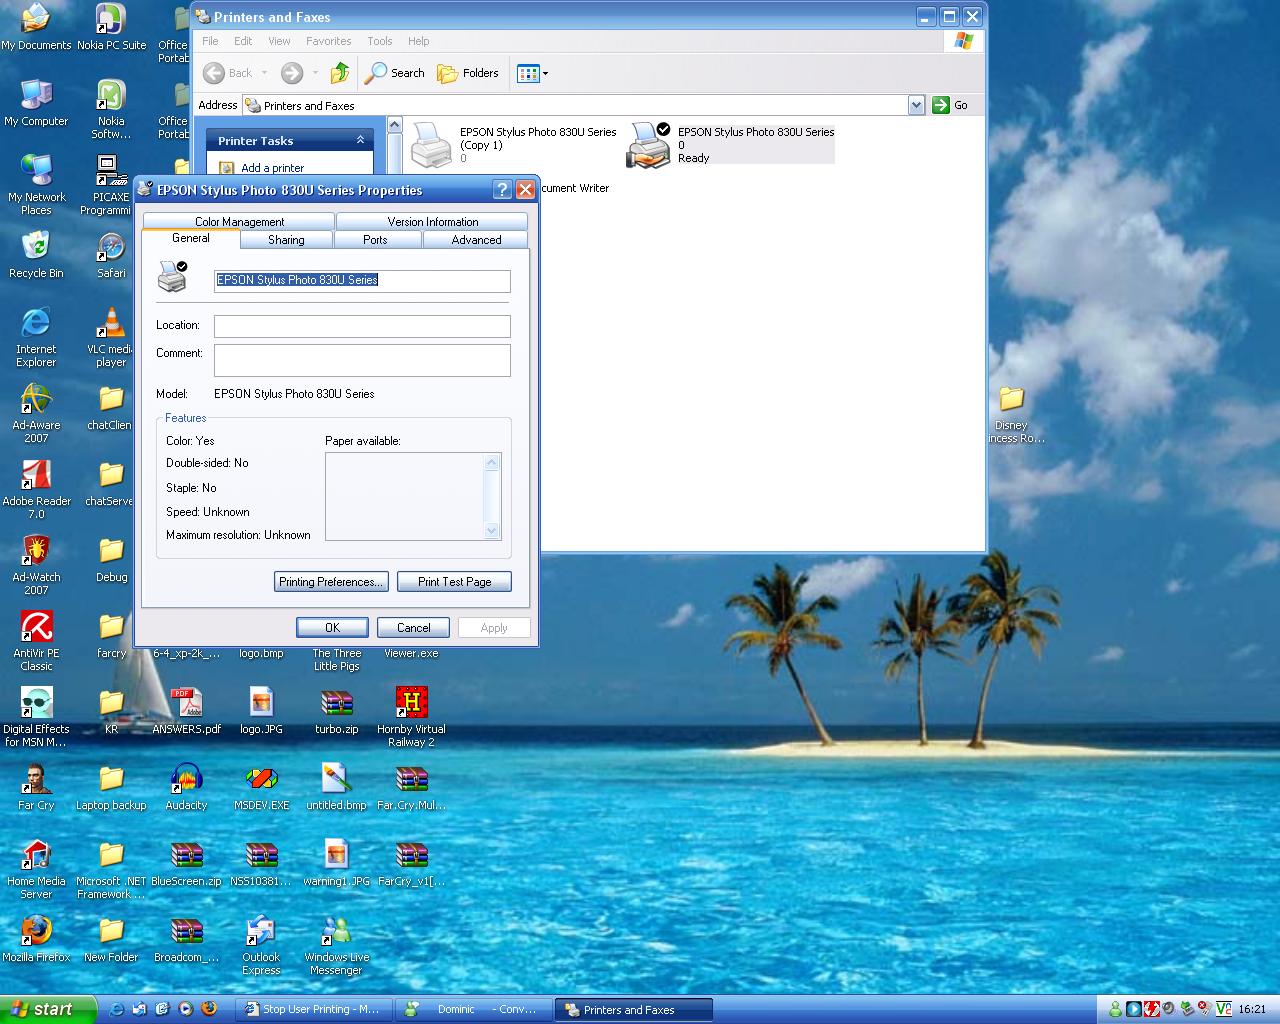Select My Computer desktop icon
This screenshot has width=1280, height=1024.
click(36, 103)
